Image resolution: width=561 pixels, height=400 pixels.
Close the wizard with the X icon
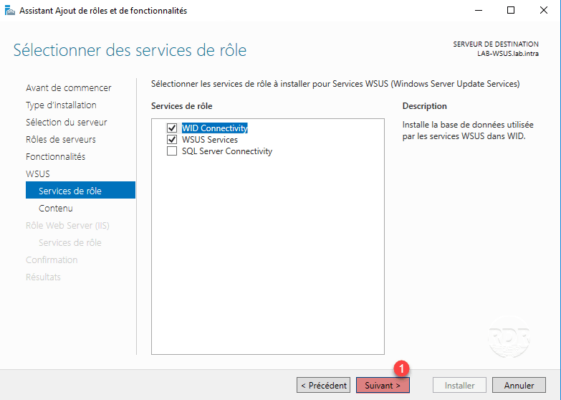(x=543, y=10)
